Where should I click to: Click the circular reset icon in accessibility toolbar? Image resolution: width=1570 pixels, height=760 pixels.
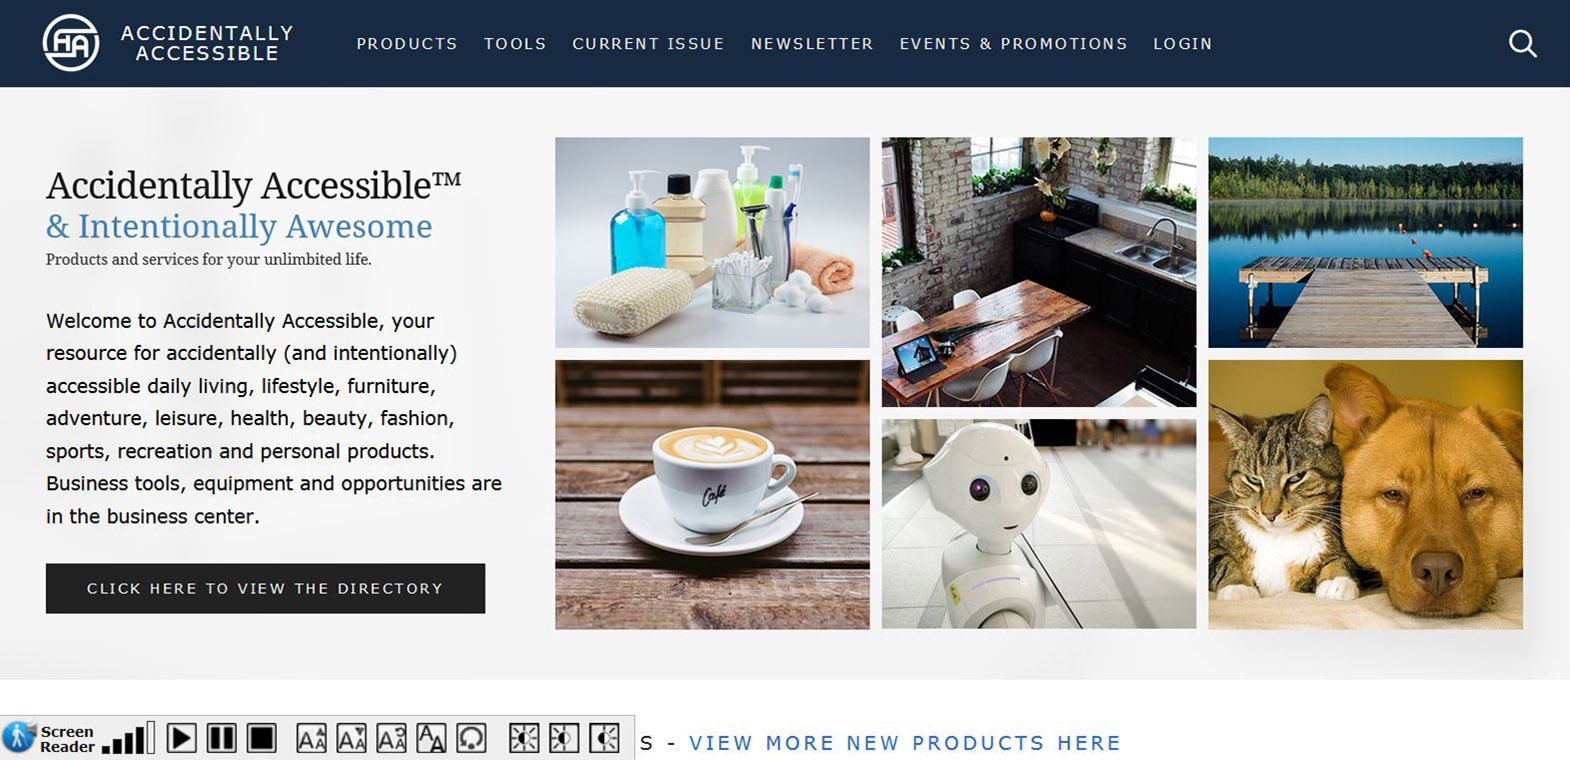point(471,738)
